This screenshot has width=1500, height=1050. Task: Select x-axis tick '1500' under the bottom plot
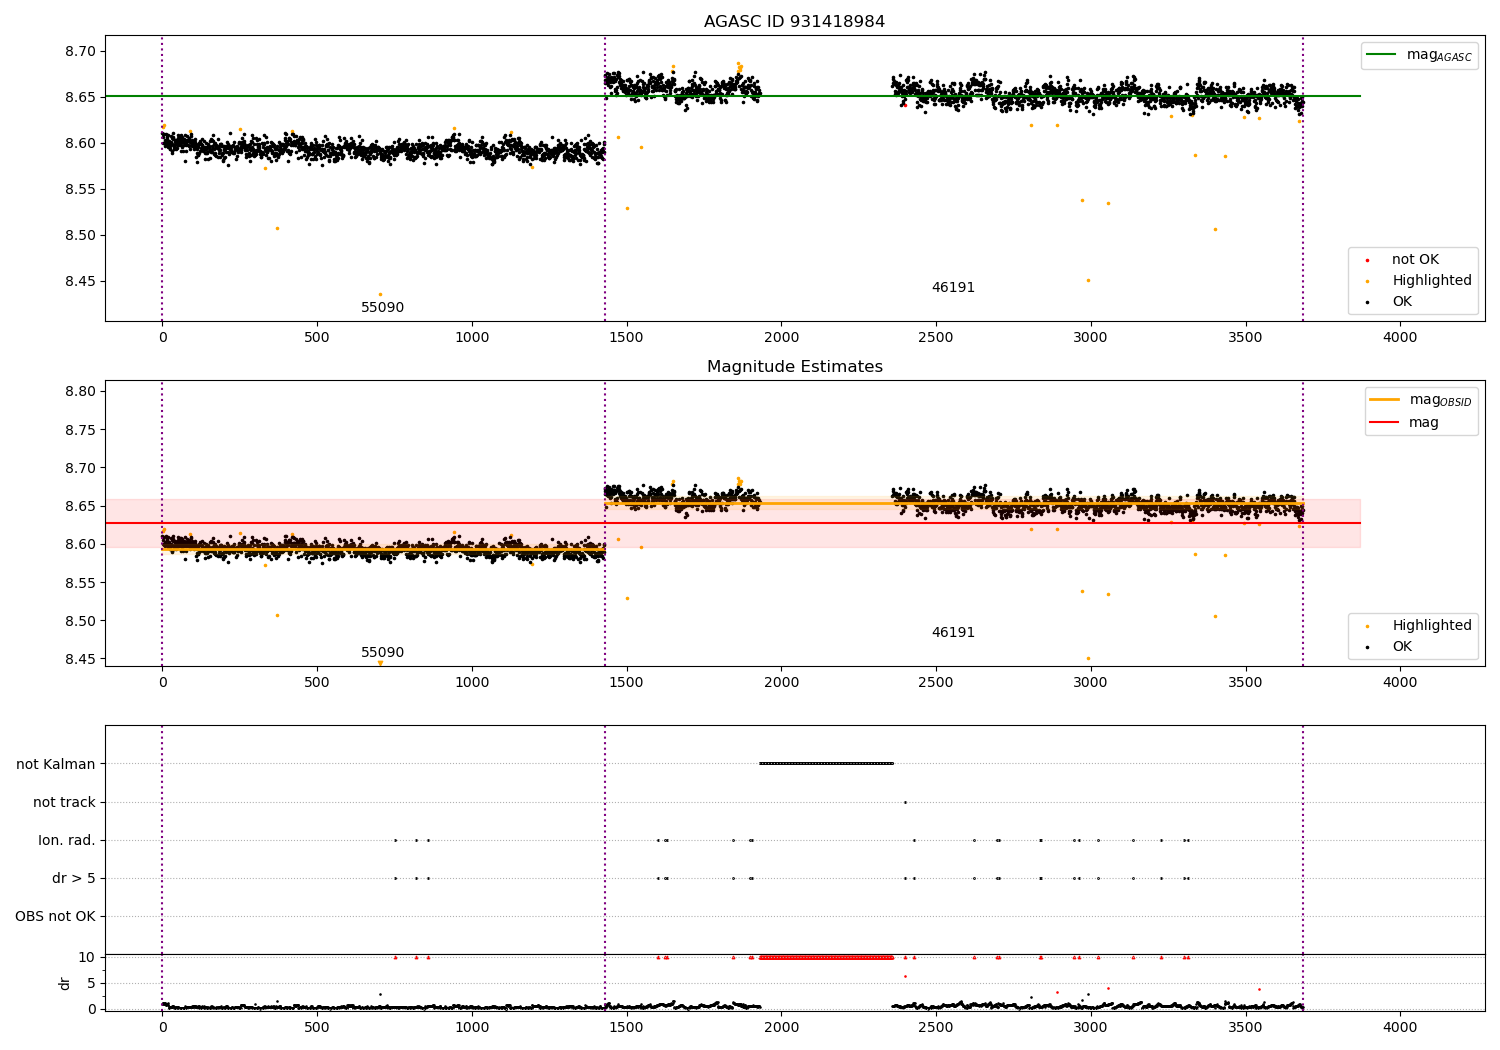tap(626, 1028)
